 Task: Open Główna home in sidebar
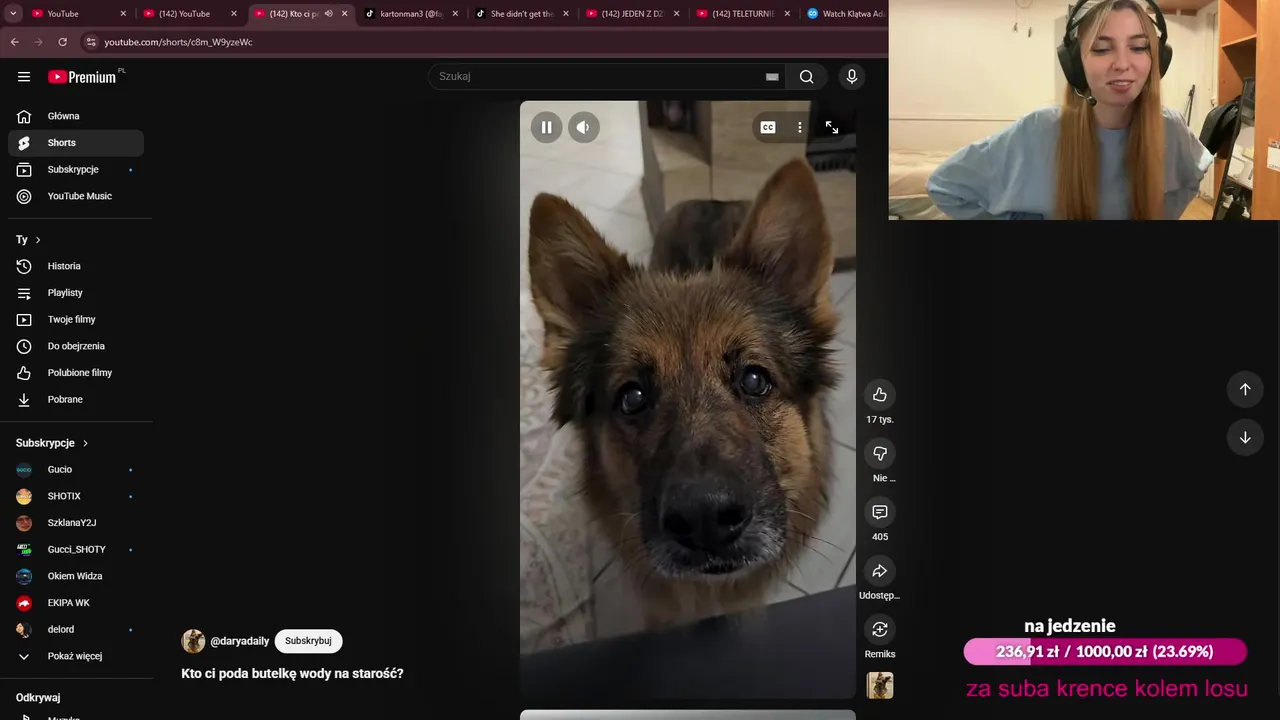(x=76, y=116)
